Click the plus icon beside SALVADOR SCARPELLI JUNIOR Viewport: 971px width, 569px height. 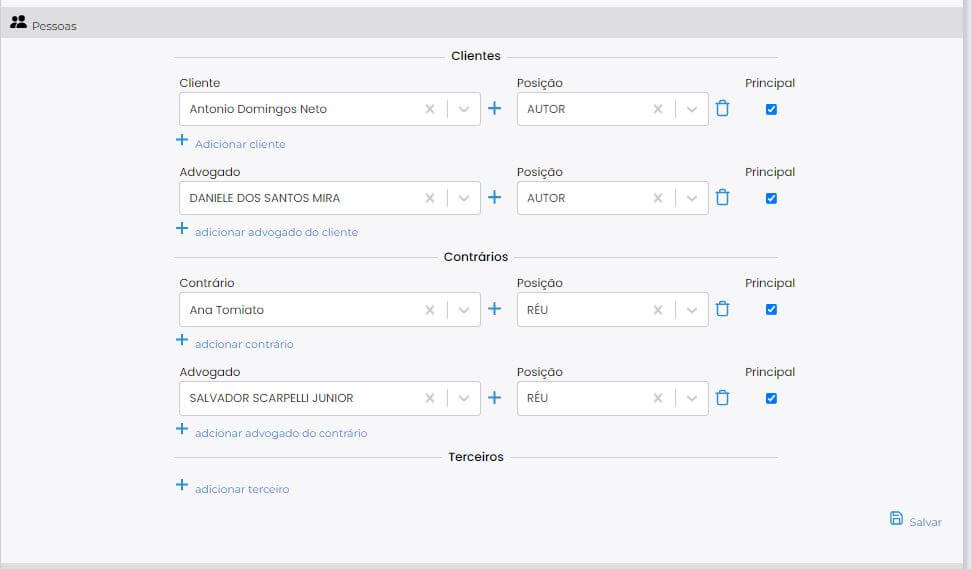pyautogui.click(x=494, y=397)
